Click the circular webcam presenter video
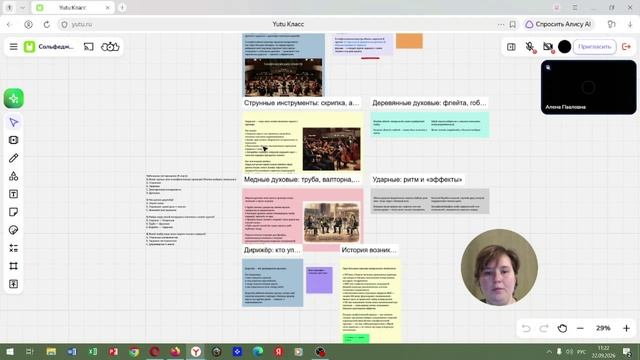The height and width of the screenshot is (360, 640). [x=499, y=267]
